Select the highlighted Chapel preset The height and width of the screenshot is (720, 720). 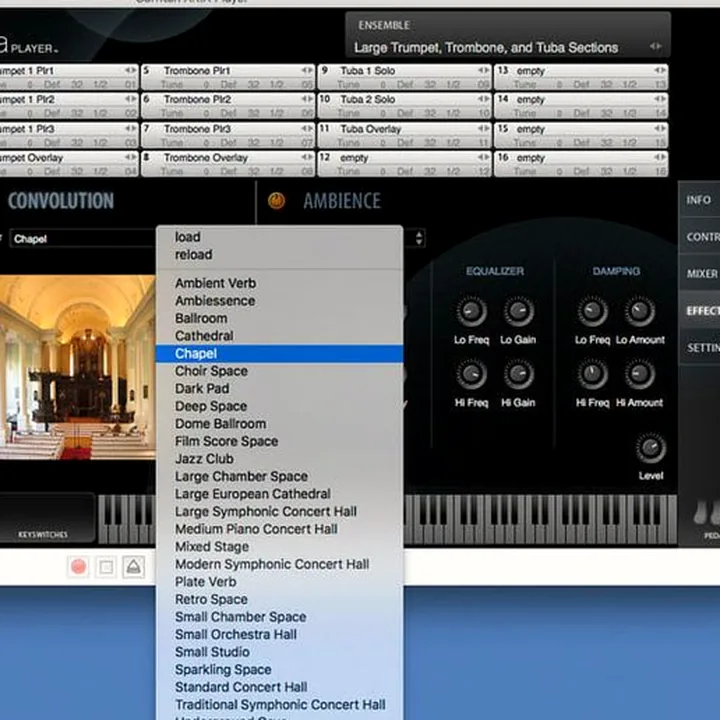pos(280,354)
